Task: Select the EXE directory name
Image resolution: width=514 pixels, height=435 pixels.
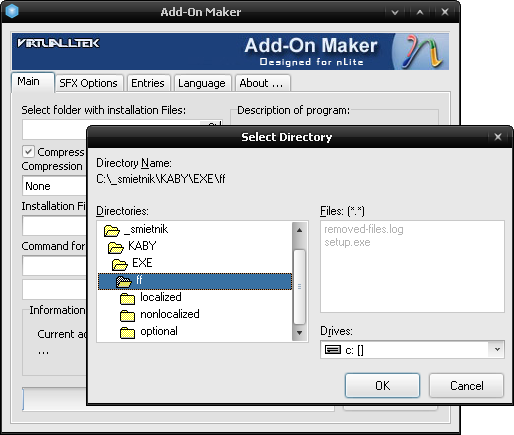Action: pyautogui.click(x=142, y=263)
